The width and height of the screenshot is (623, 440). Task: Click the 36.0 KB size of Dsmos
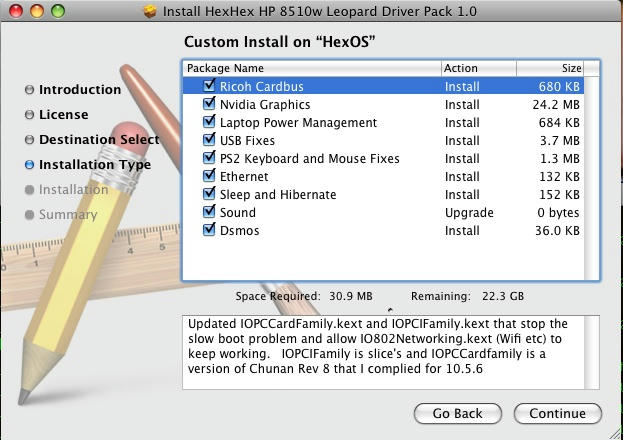557,231
